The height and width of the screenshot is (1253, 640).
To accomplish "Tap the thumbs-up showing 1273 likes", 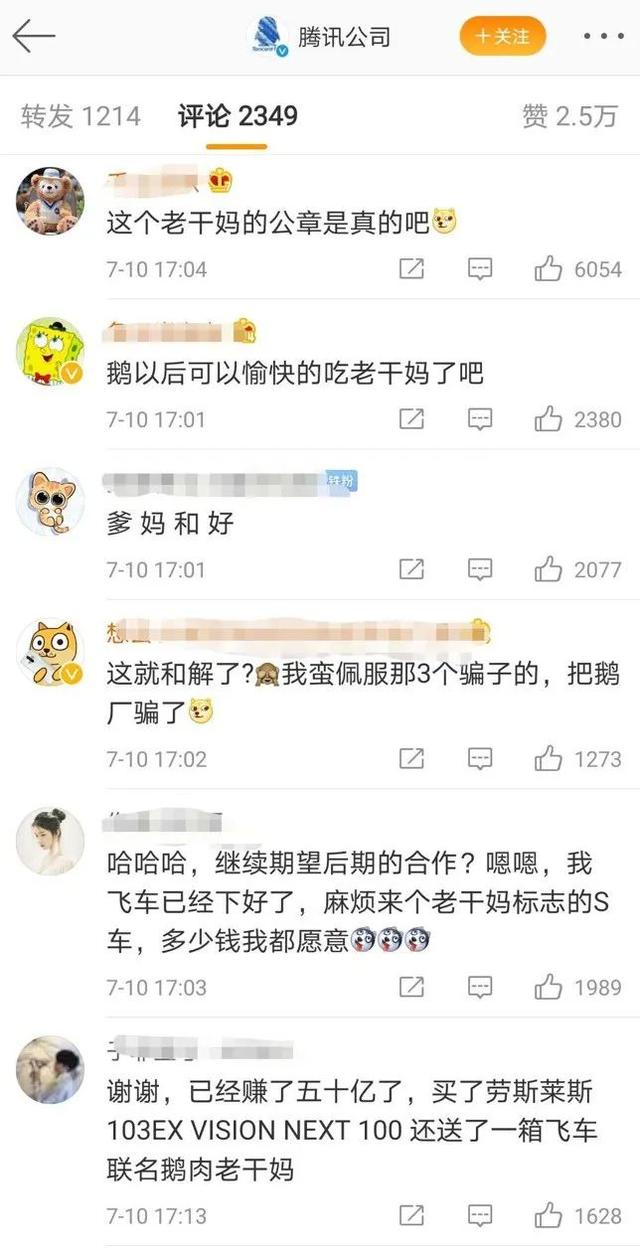I will pos(548,759).
